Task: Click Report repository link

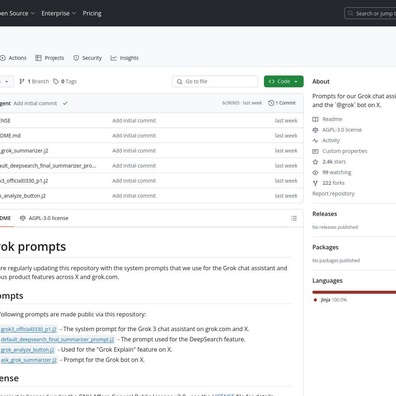Action: 333,194
